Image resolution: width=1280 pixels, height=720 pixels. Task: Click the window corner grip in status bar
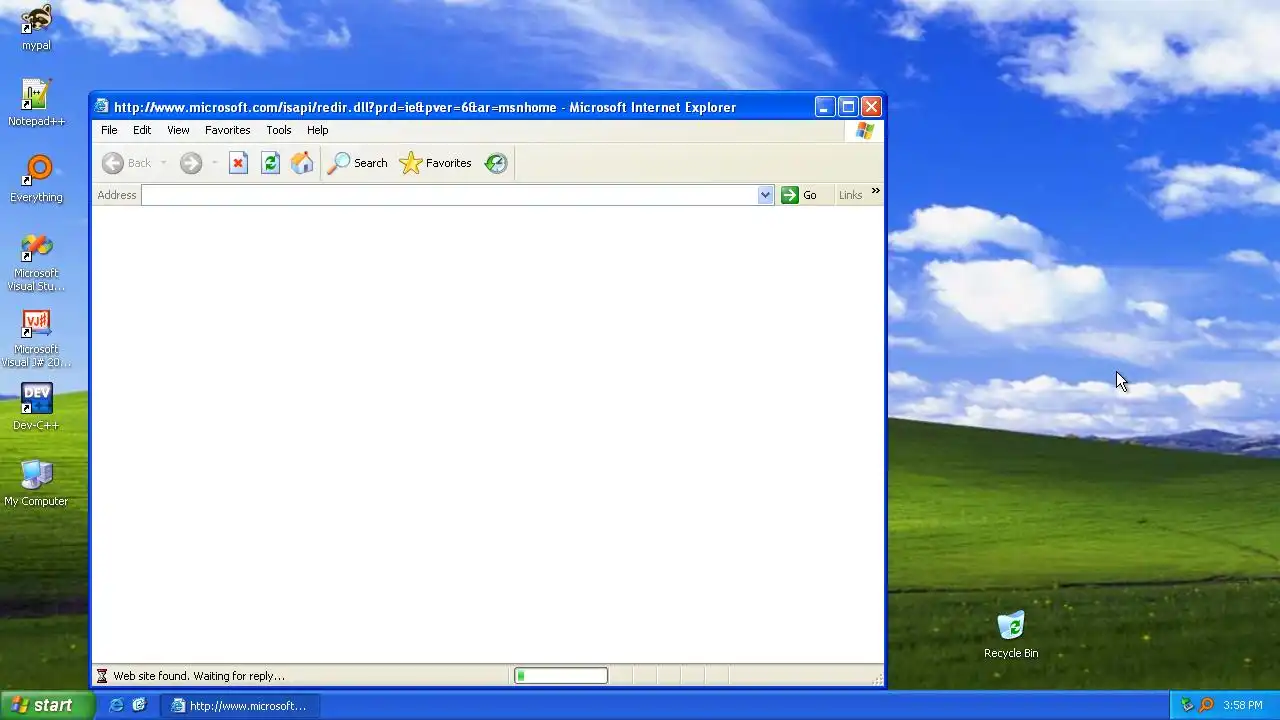tap(878, 679)
